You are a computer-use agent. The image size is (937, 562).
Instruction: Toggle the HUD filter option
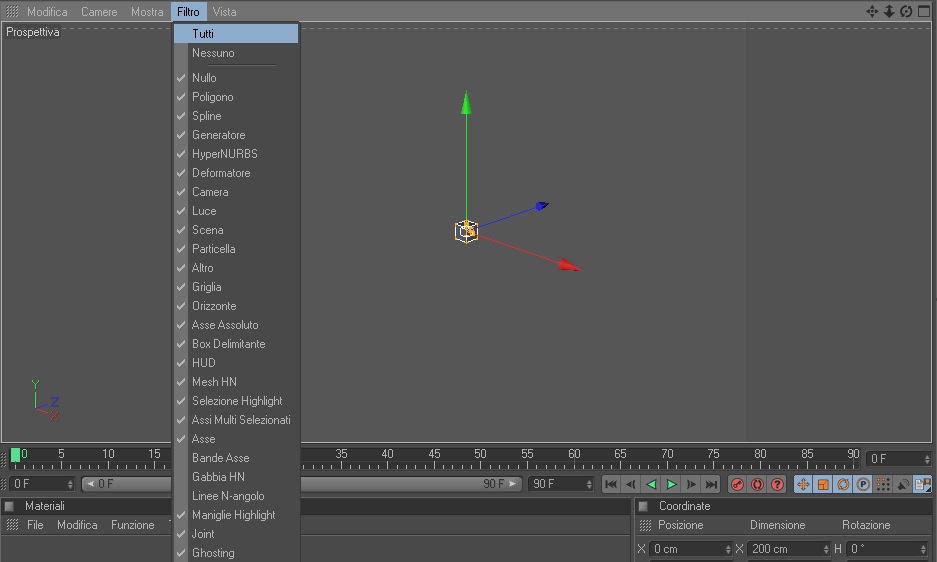(237, 363)
